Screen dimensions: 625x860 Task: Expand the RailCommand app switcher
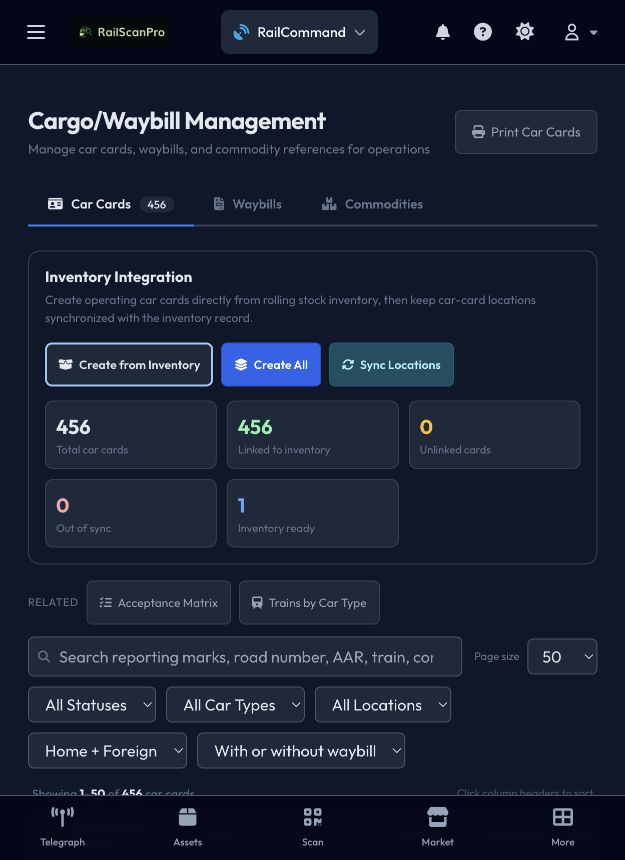tap(299, 32)
